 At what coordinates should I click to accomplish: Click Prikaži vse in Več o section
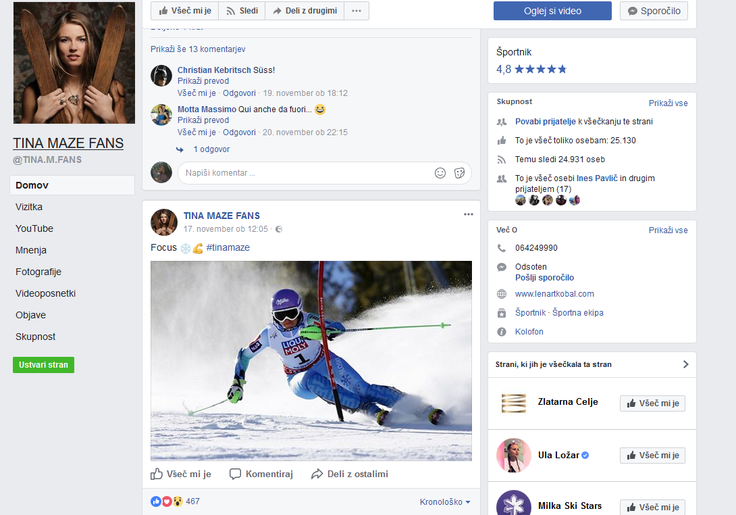[668, 231]
